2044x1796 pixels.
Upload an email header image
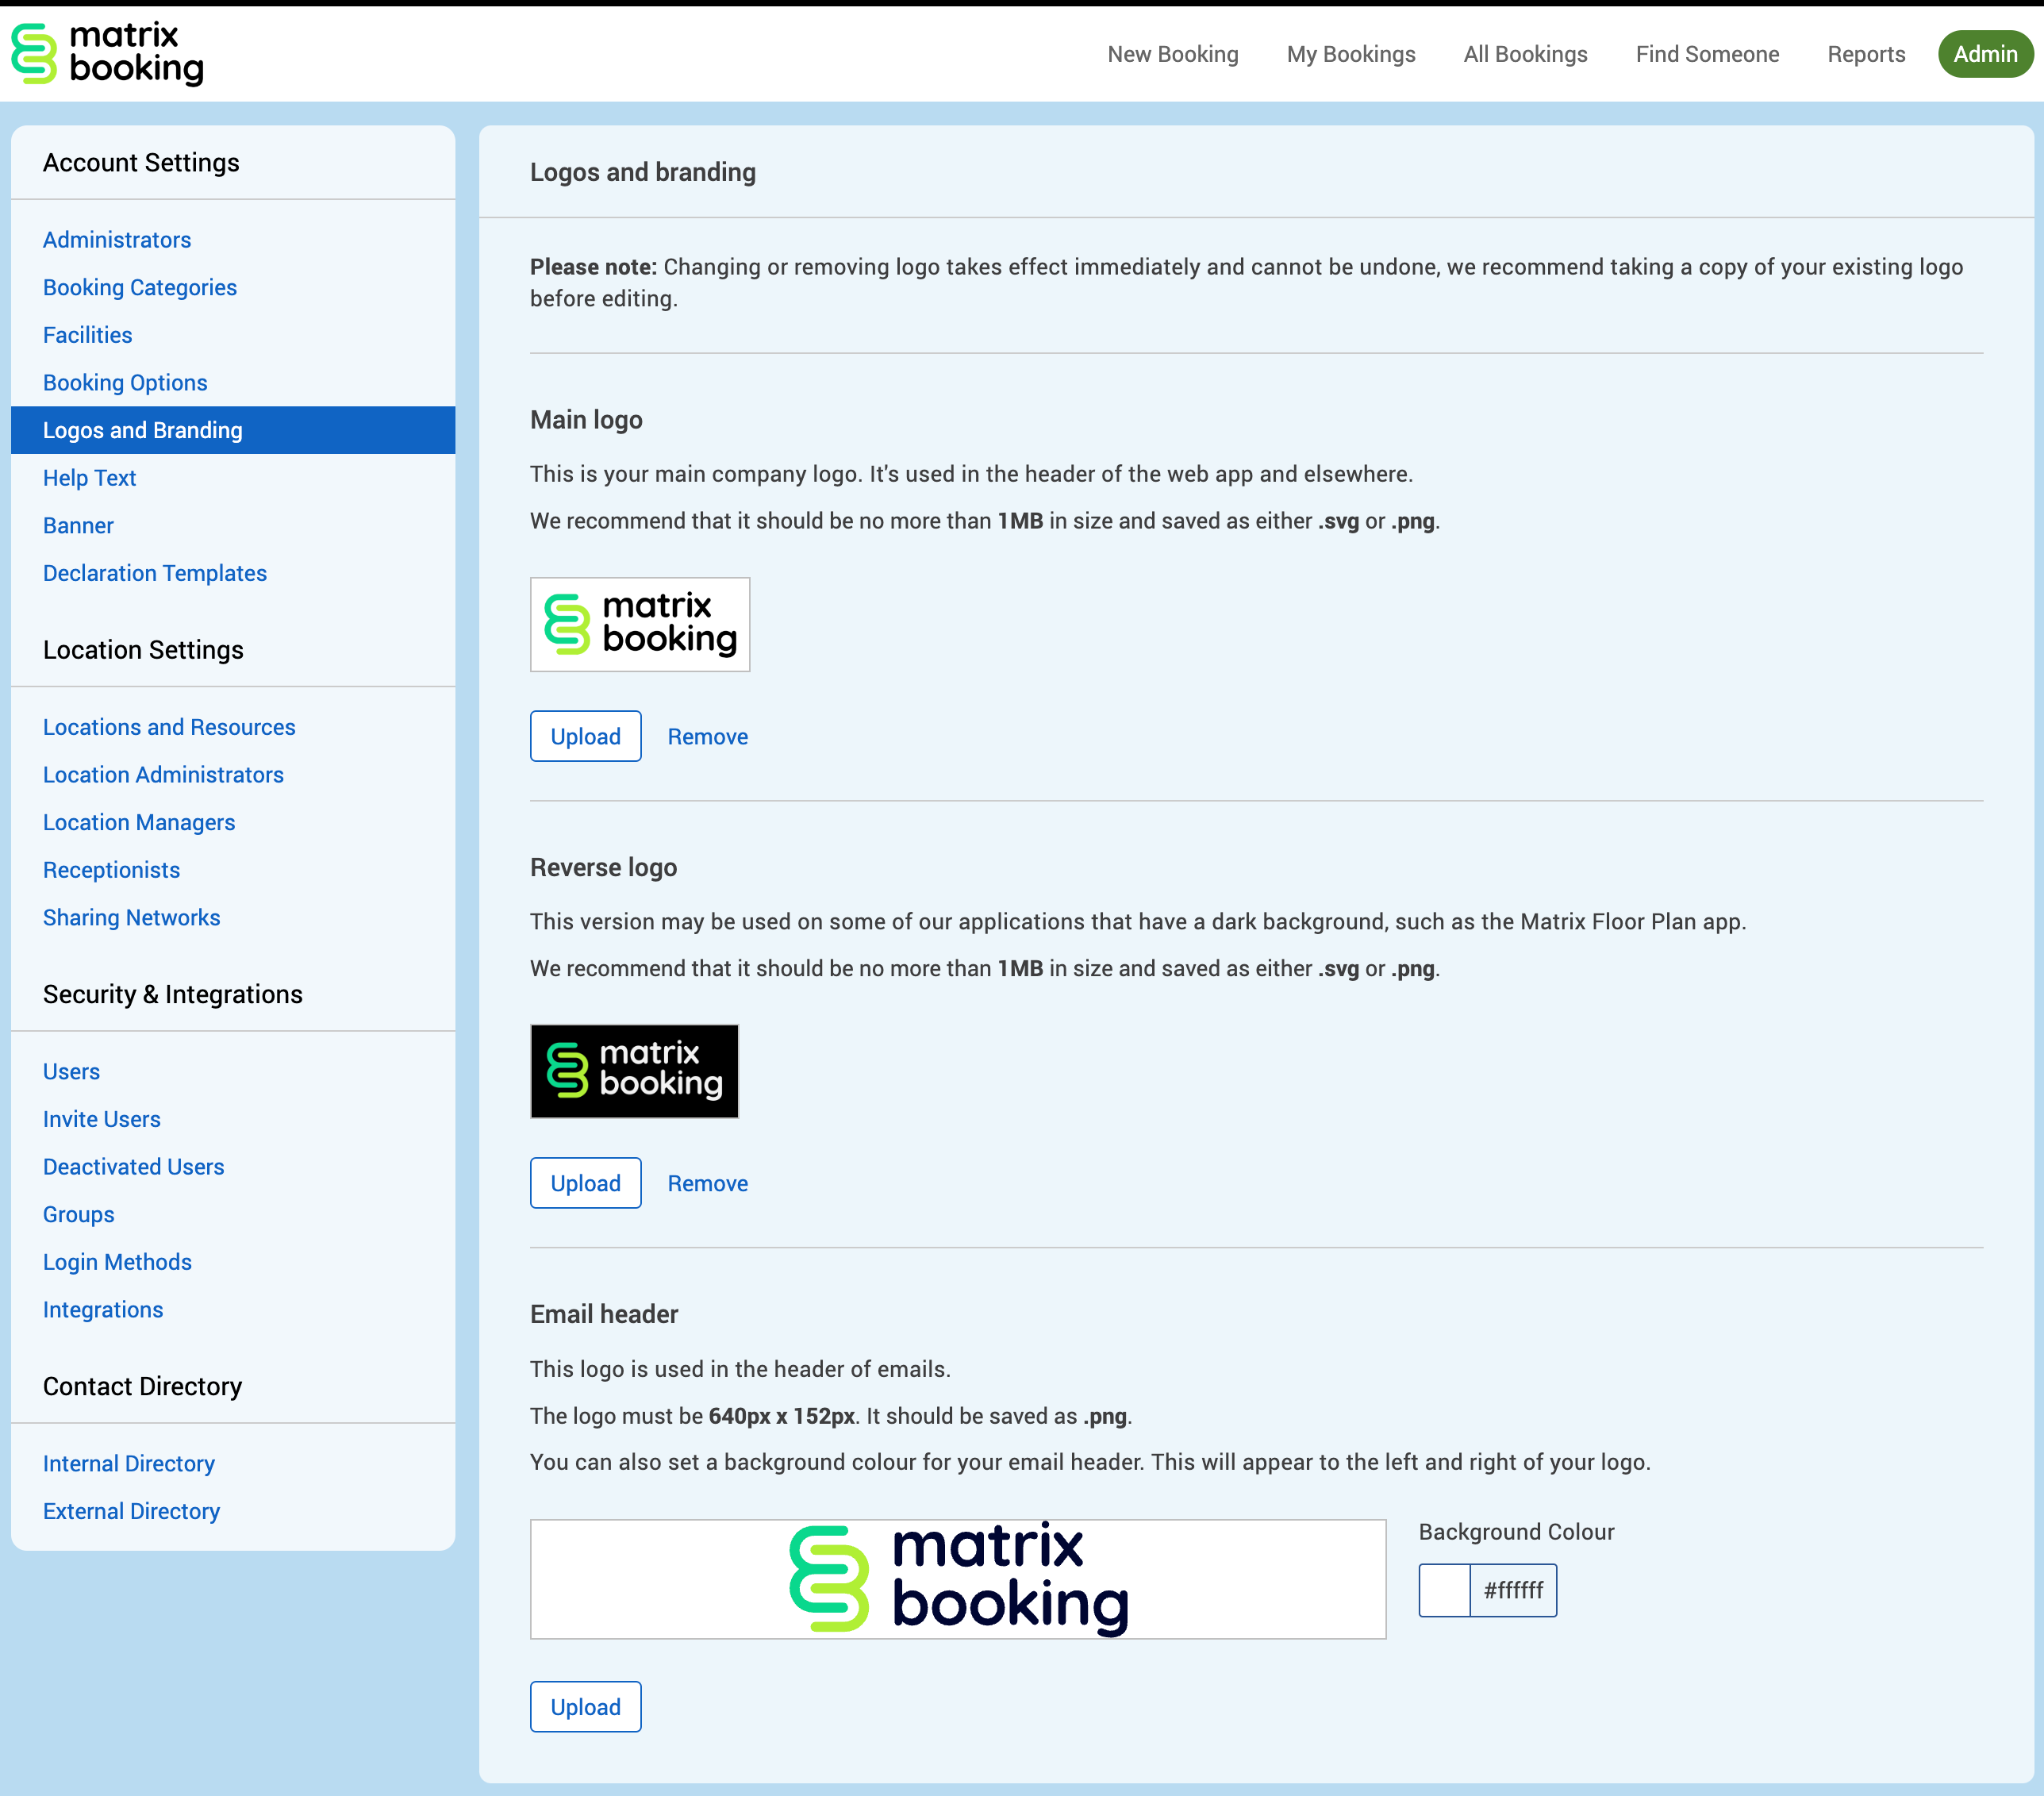[585, 1707]
